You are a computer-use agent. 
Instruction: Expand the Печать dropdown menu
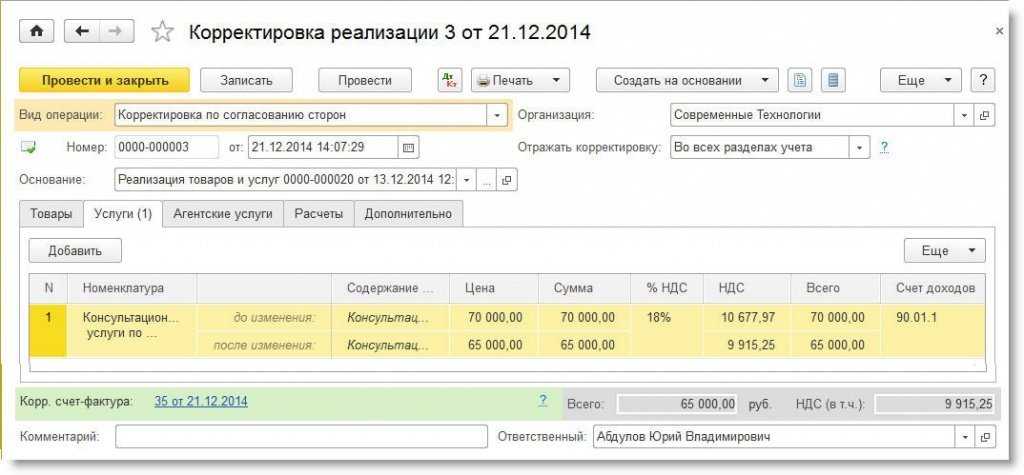[519, 81]
